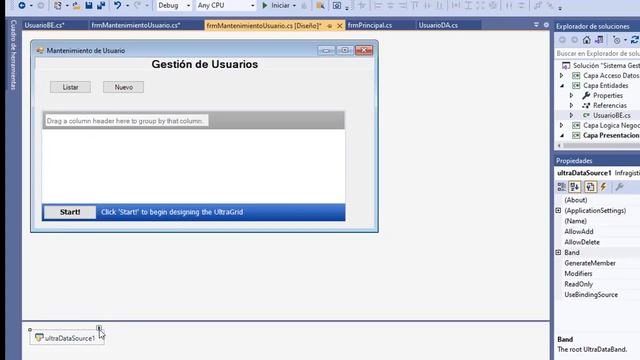This screenshot has width=640, height=360.
Task: Switch properties to categorized view
Action: tap(562, 187)
